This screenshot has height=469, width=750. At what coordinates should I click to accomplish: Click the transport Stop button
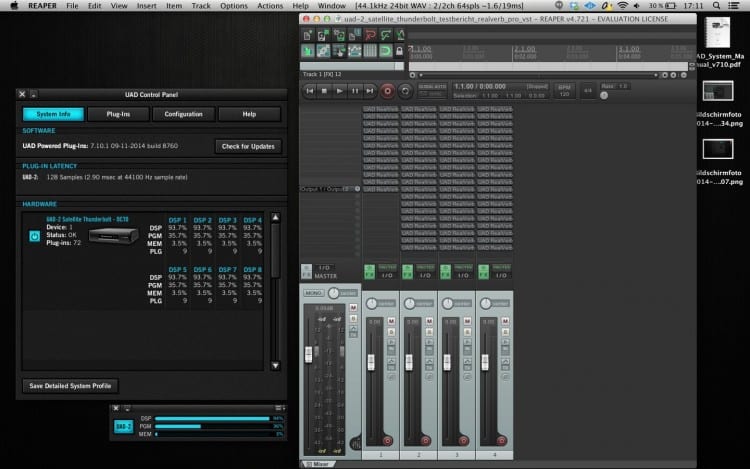point(324,91)
